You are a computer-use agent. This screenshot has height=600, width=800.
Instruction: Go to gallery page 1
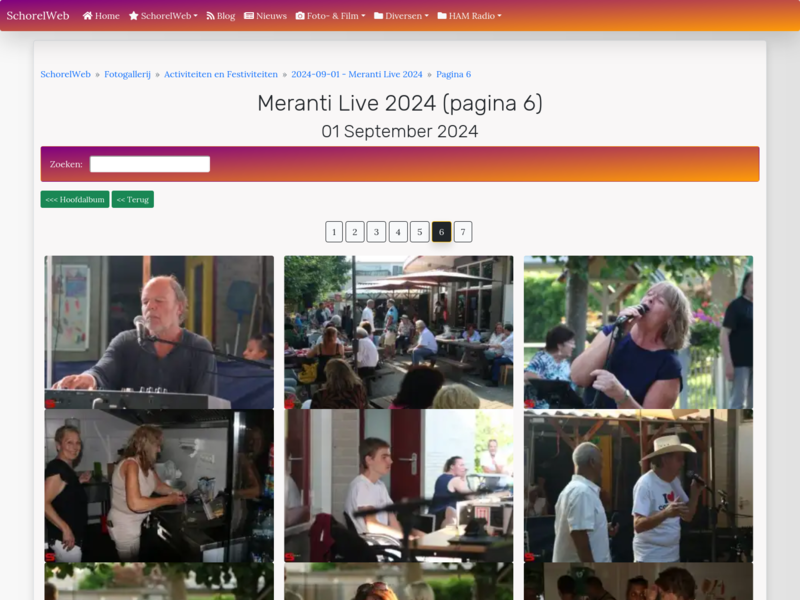[334, 232]
